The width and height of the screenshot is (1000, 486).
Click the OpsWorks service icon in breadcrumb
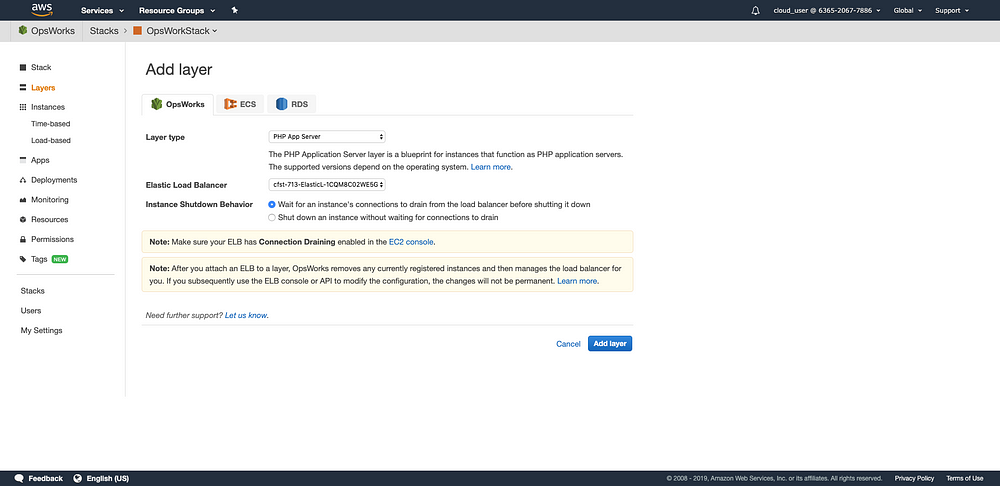(x=23, y=31)
